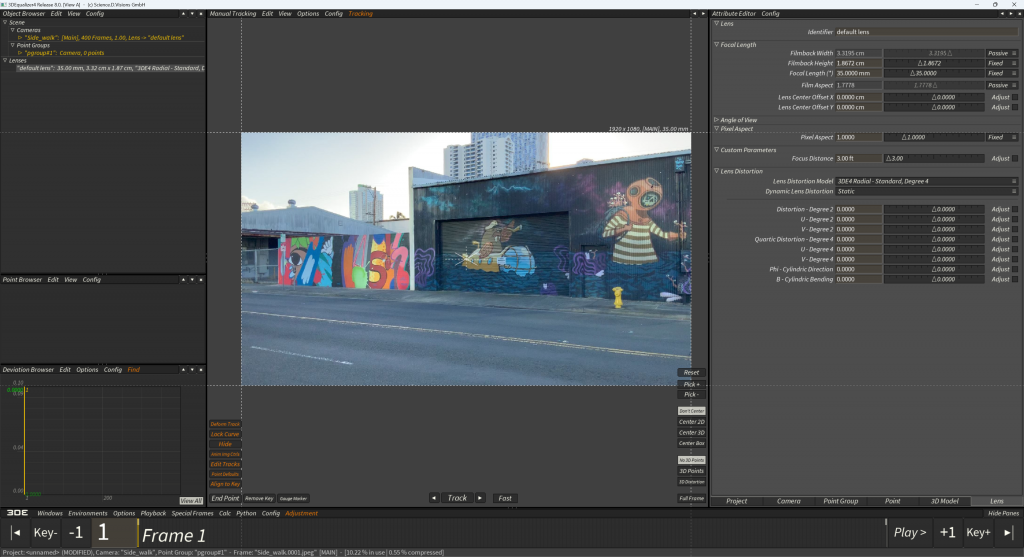Viewport: 1024px width, 557px height.
Task: Enable Adjust checkbox for Focus Distance
Action: click(x=1014, y=158)
